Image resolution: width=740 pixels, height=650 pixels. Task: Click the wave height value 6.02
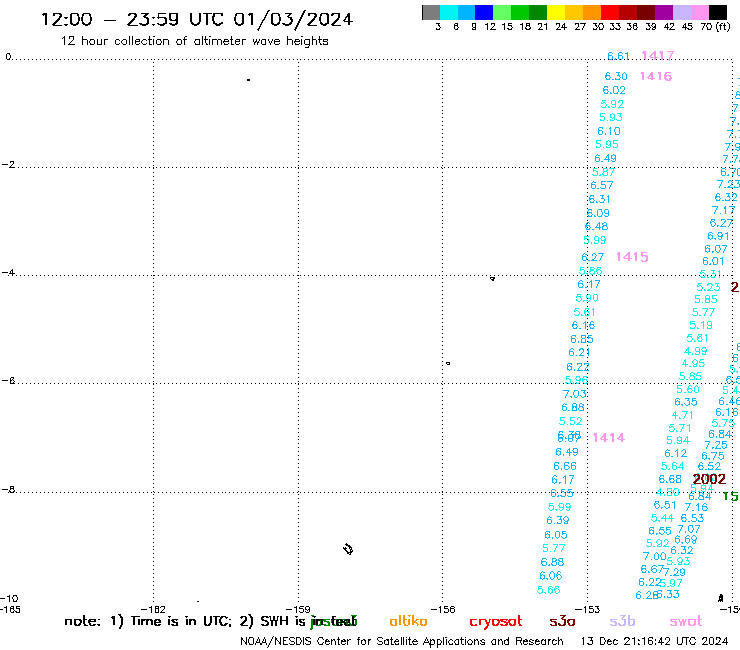[x=614, y=90]
